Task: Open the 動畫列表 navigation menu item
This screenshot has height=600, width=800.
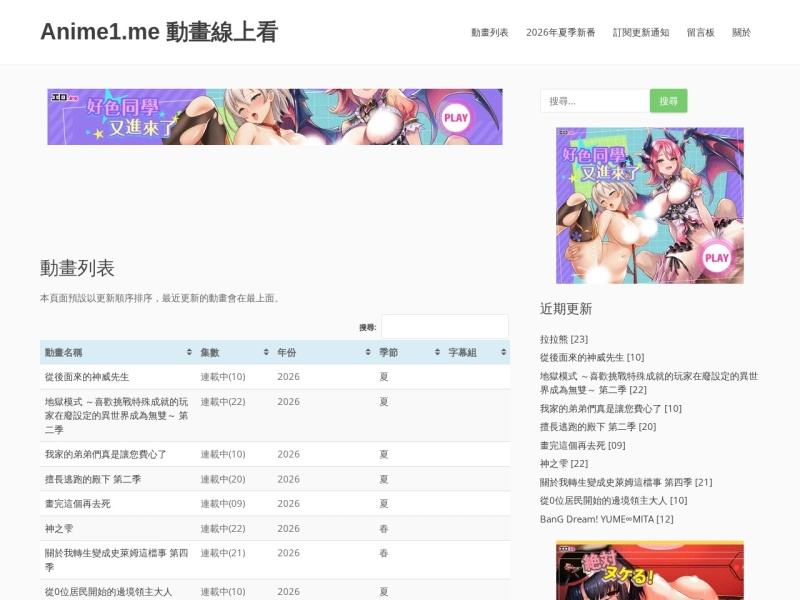Action: (489, 32)
